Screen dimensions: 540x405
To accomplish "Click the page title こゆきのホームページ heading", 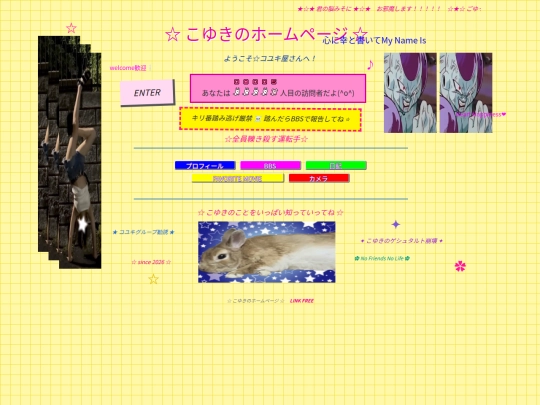I will [x=267, y=34].
